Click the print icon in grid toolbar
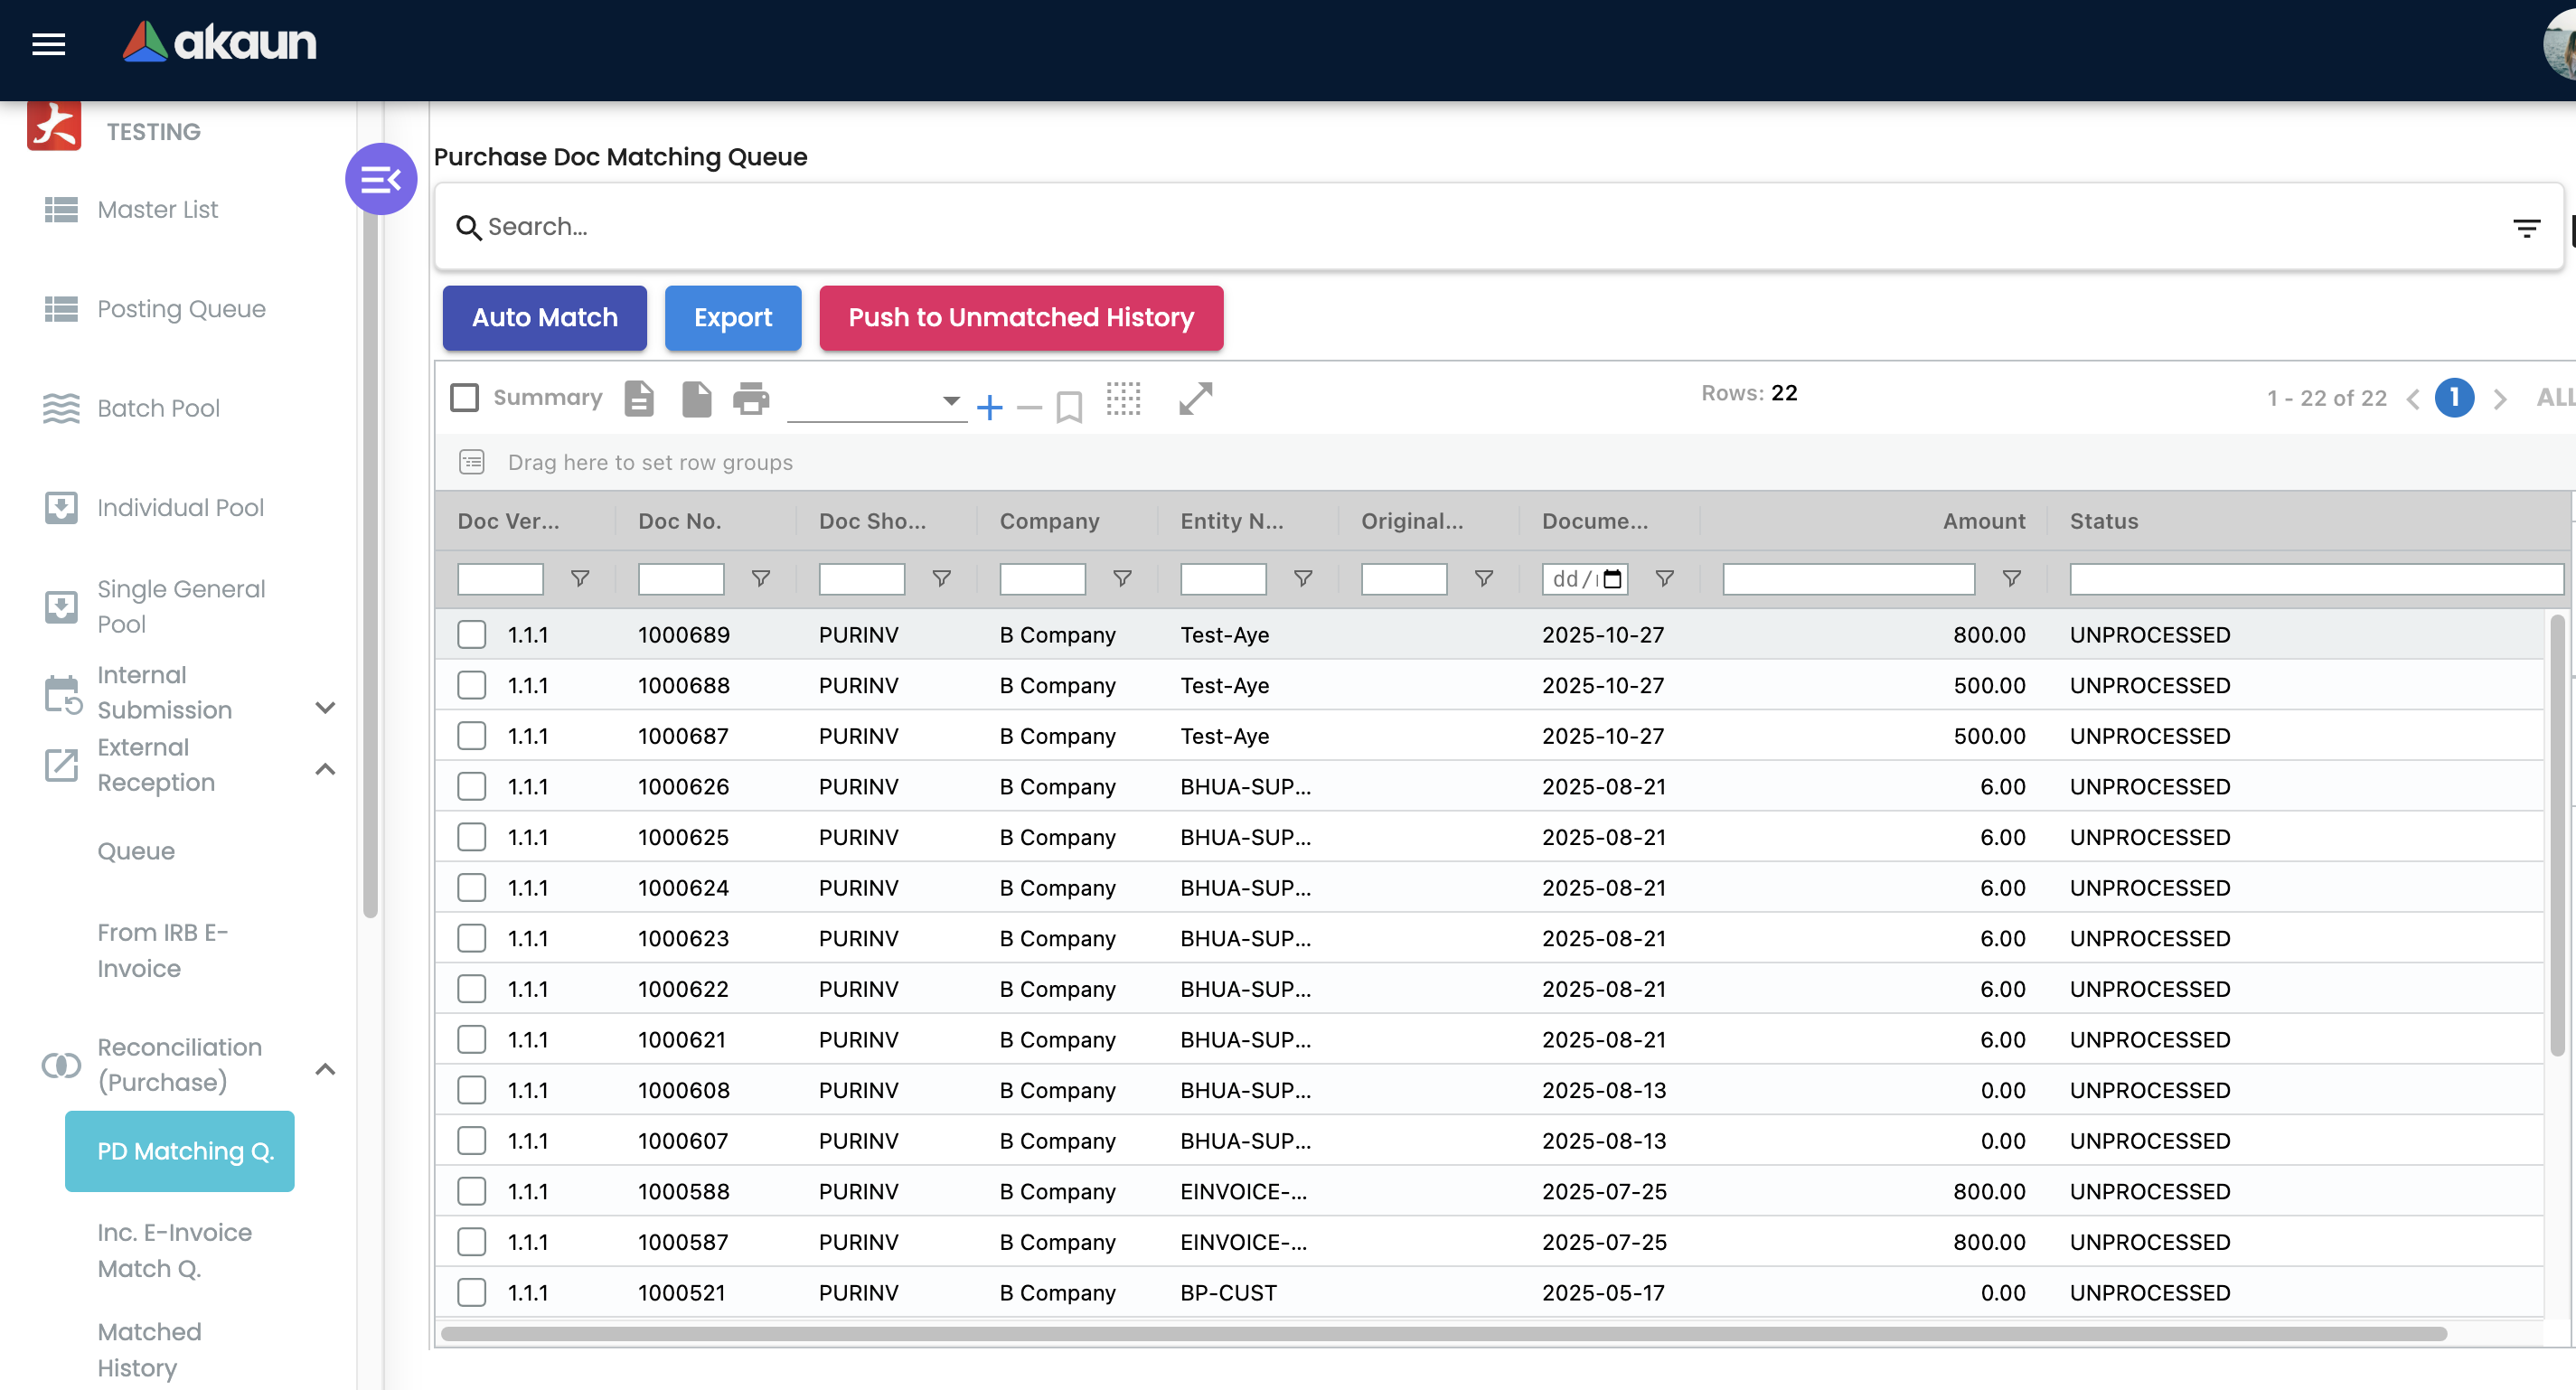 coord(751,399)
